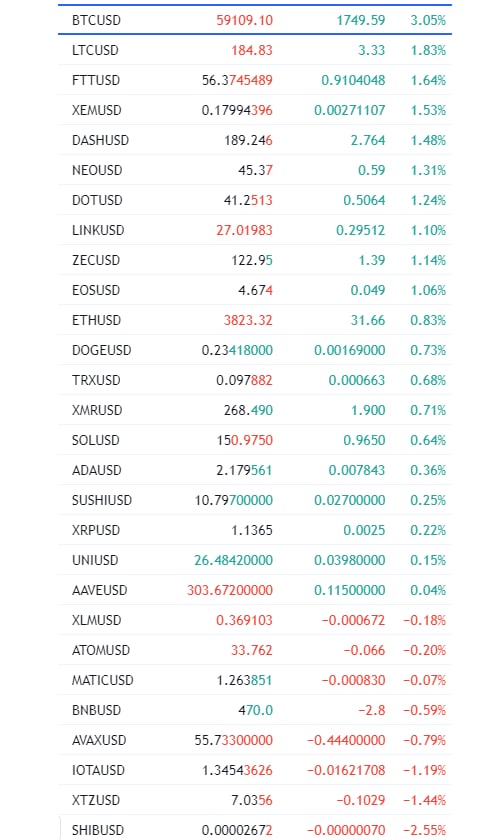
Task: Select the BTCUSD watchlist row
Action: (255, 20)
